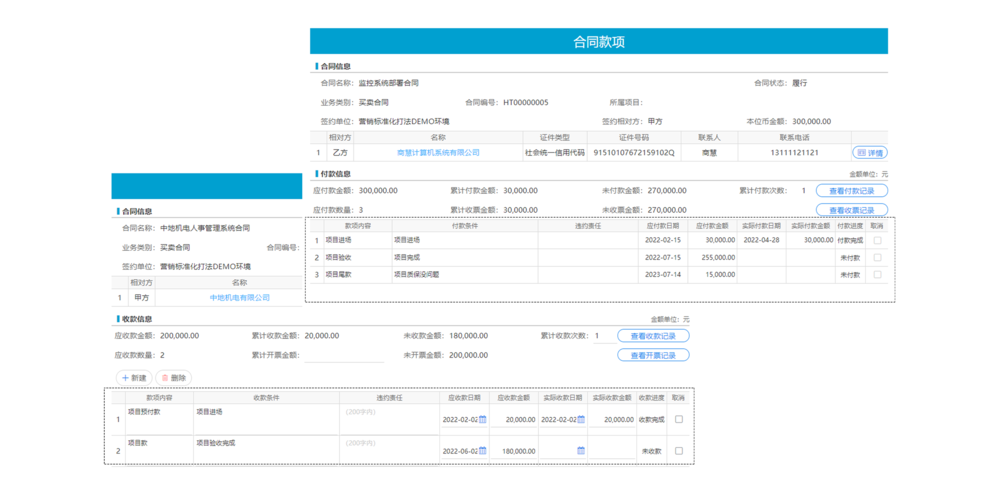Click the 查看付款记录 button
Image resolution: width=1000 pixels, height=499 pixels.
click(851, 190)
